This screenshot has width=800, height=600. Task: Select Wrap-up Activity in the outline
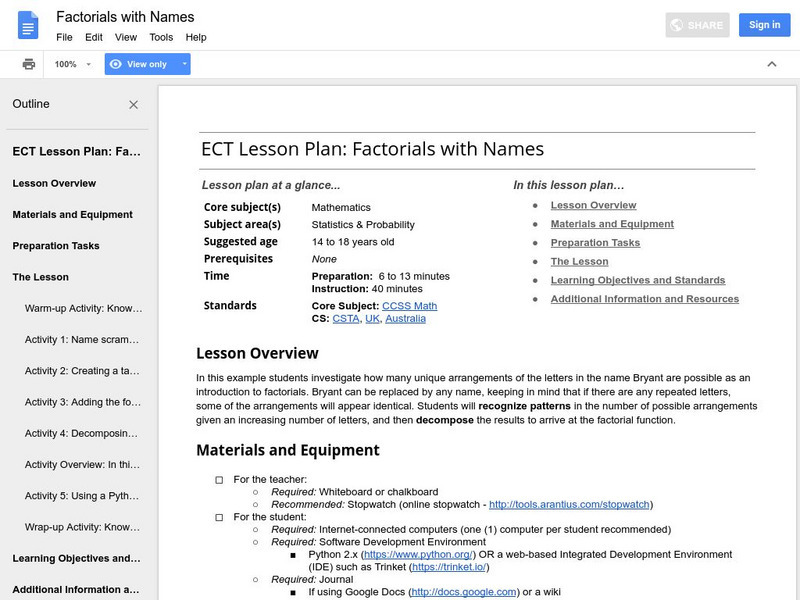click(x=84, y=527)
